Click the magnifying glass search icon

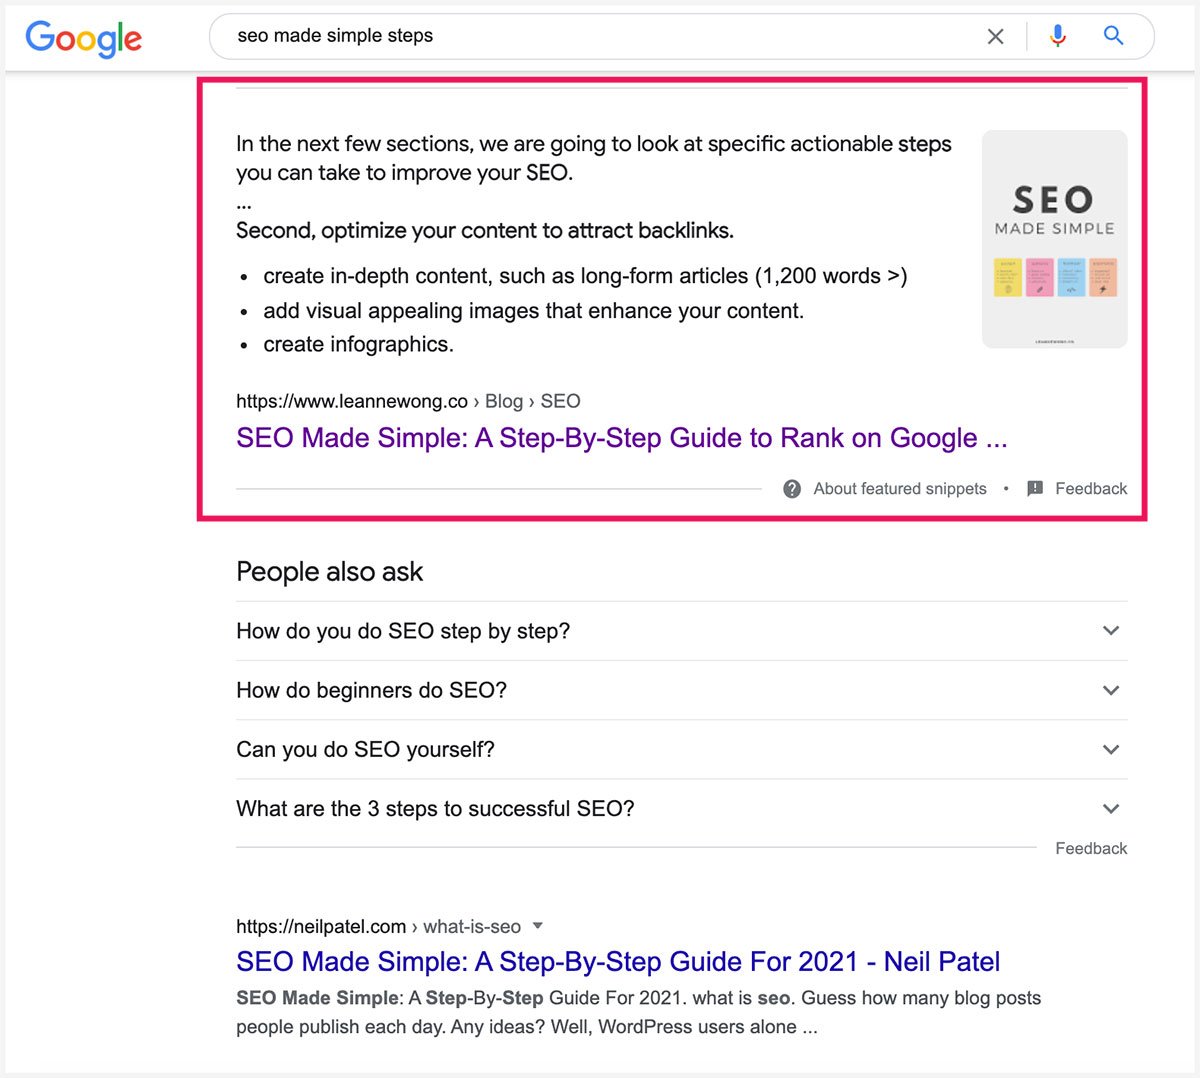tap(1113, 36)
